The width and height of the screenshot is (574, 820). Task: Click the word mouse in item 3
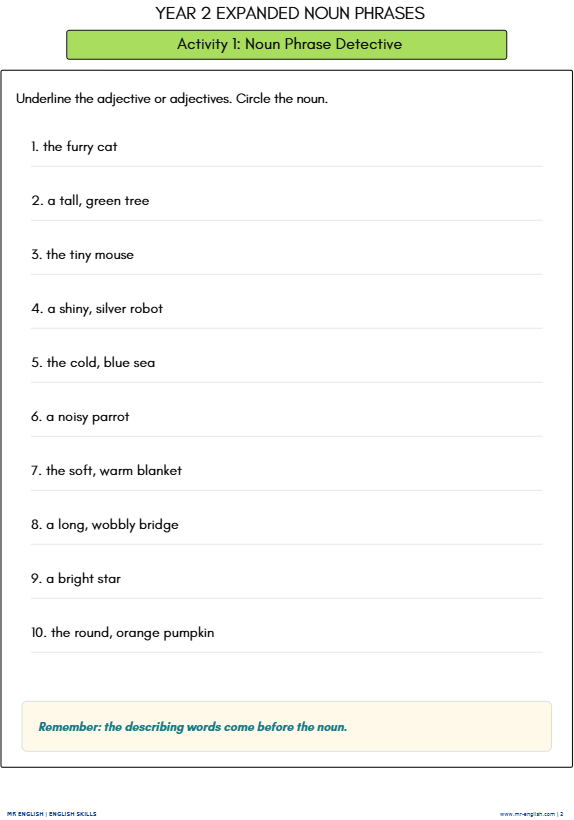pyautogui.click(x=114, y=255)
